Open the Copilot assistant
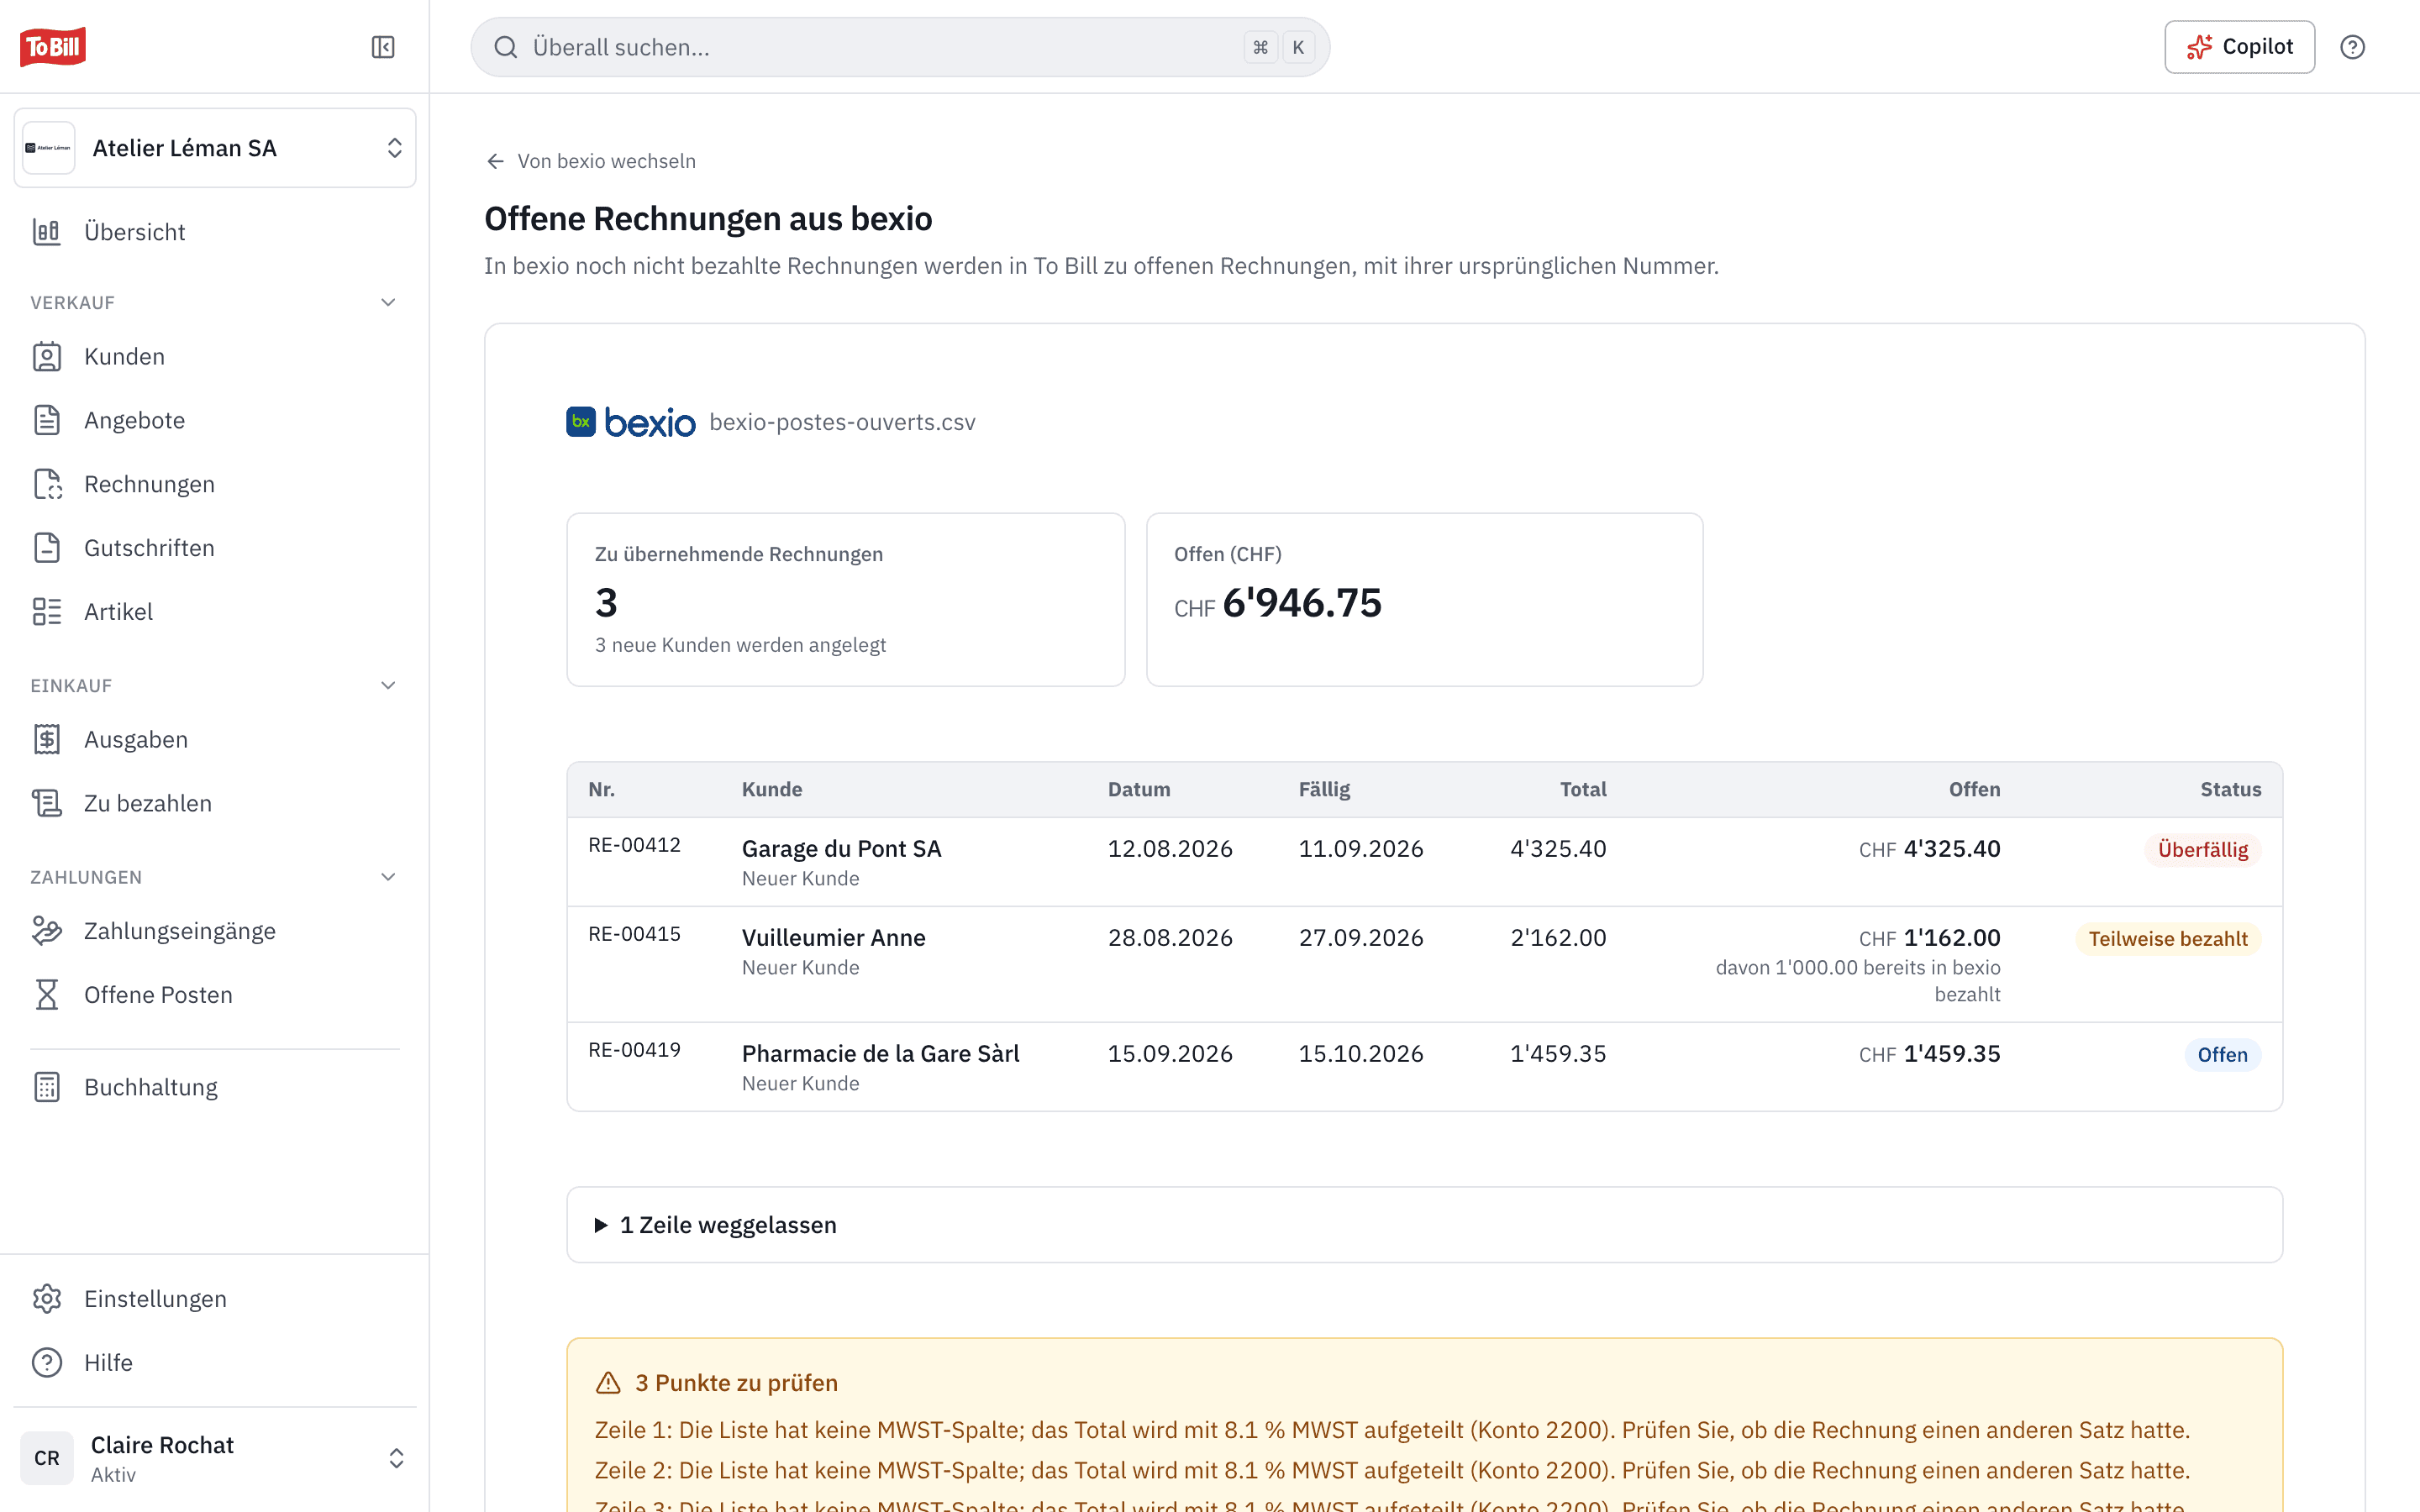The width and height of the screenshot is (2420, 1512). (x=2239, y=47)
